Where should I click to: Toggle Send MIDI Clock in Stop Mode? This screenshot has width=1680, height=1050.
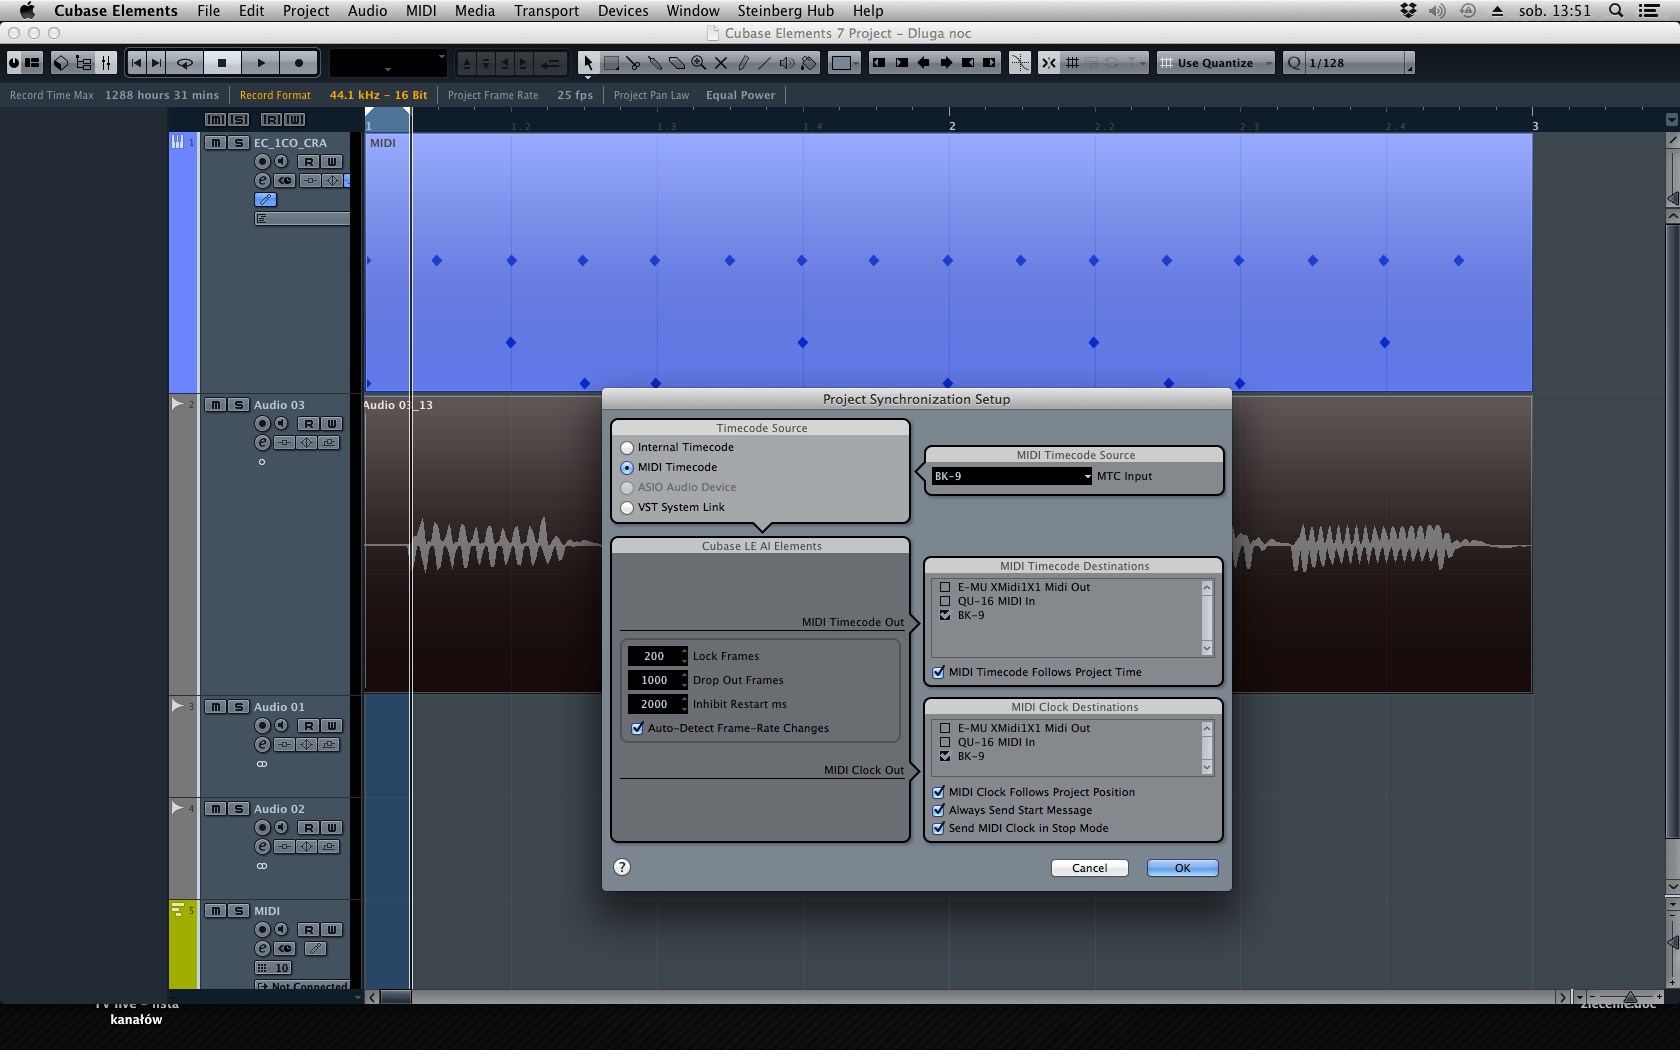pyautogui.click(x=938, y=829)
